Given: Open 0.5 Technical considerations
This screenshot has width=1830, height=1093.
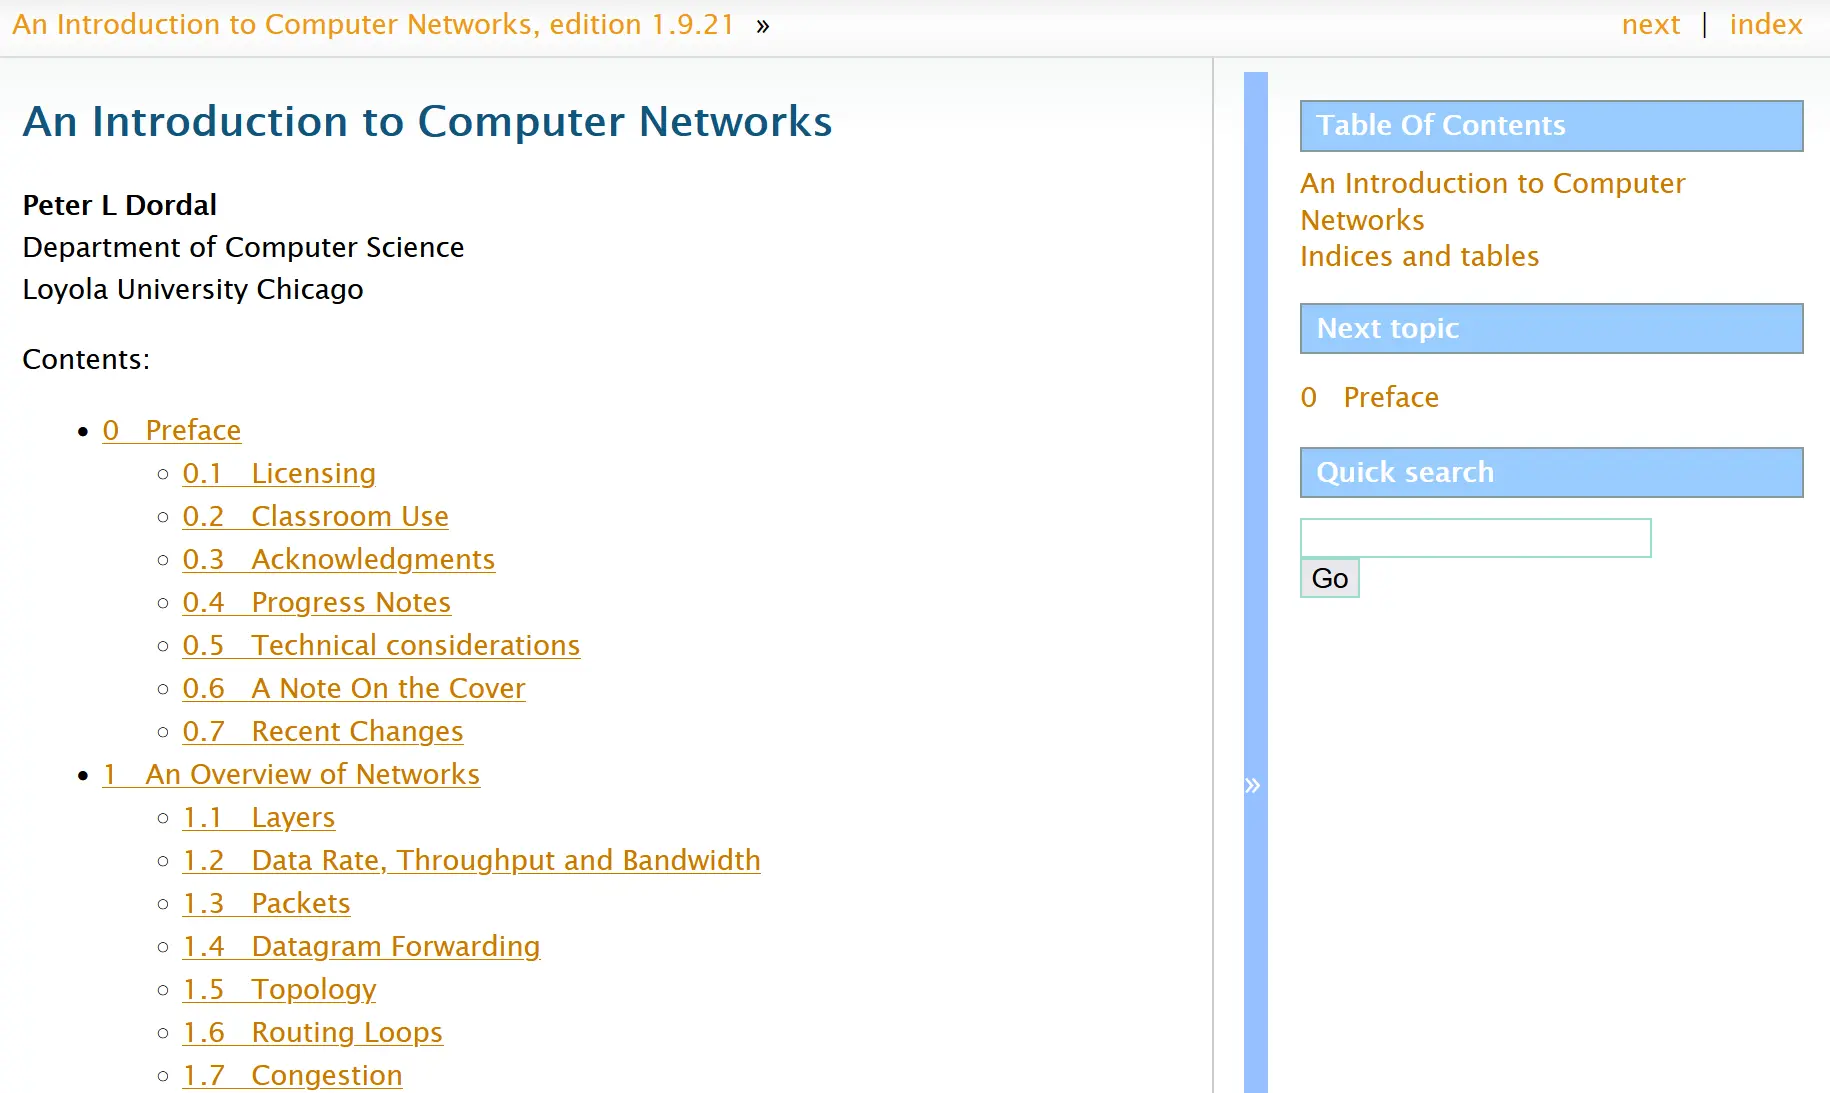Looking at the screenshot, I should (x=381, y=645).
